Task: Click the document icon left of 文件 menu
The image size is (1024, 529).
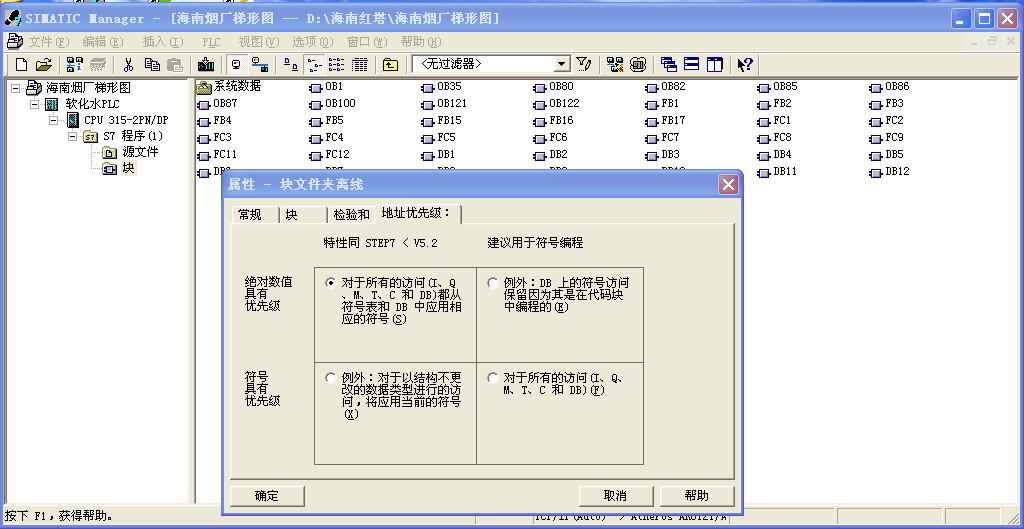Action: [x=14, y=42]
